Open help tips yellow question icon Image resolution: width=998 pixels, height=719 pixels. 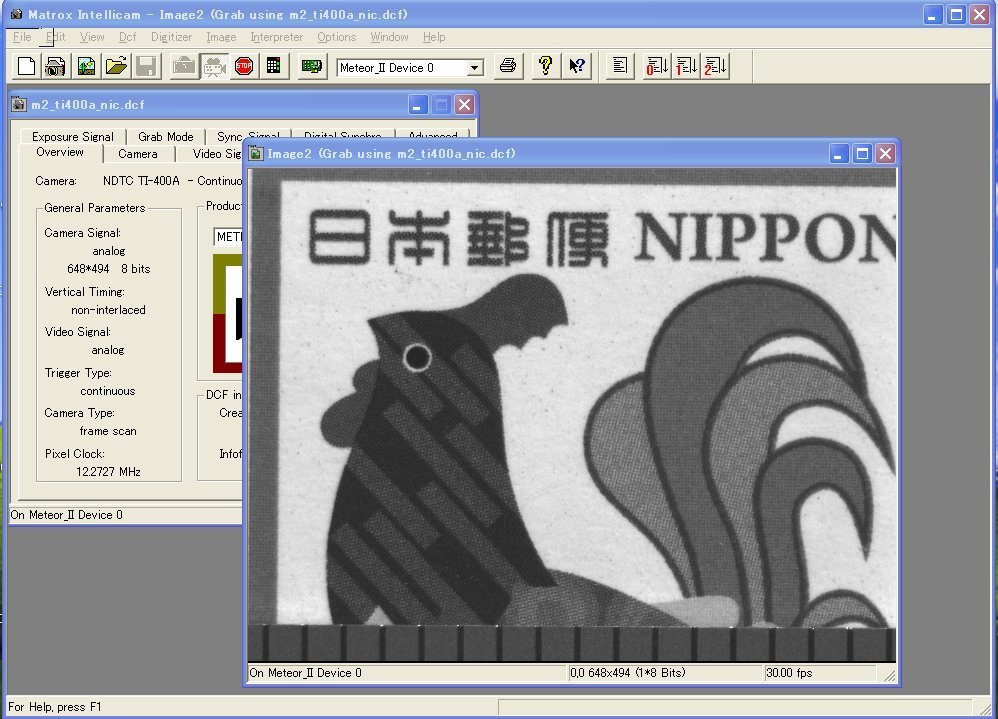click(545, 66)
